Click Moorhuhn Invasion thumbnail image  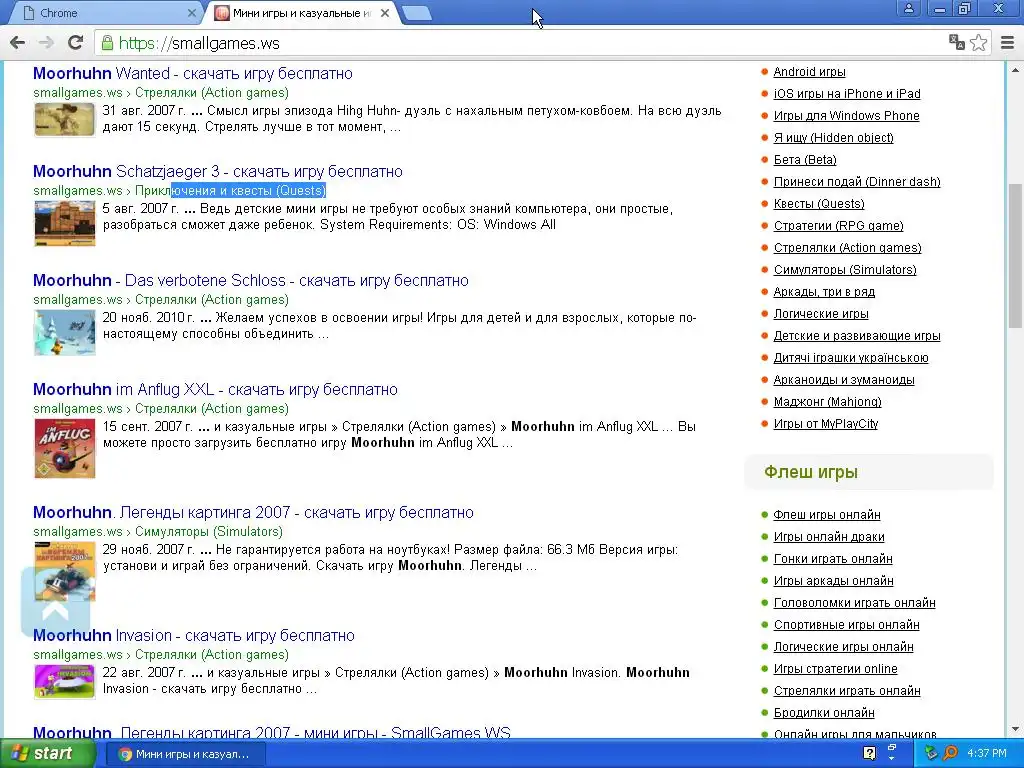point(65,681)
